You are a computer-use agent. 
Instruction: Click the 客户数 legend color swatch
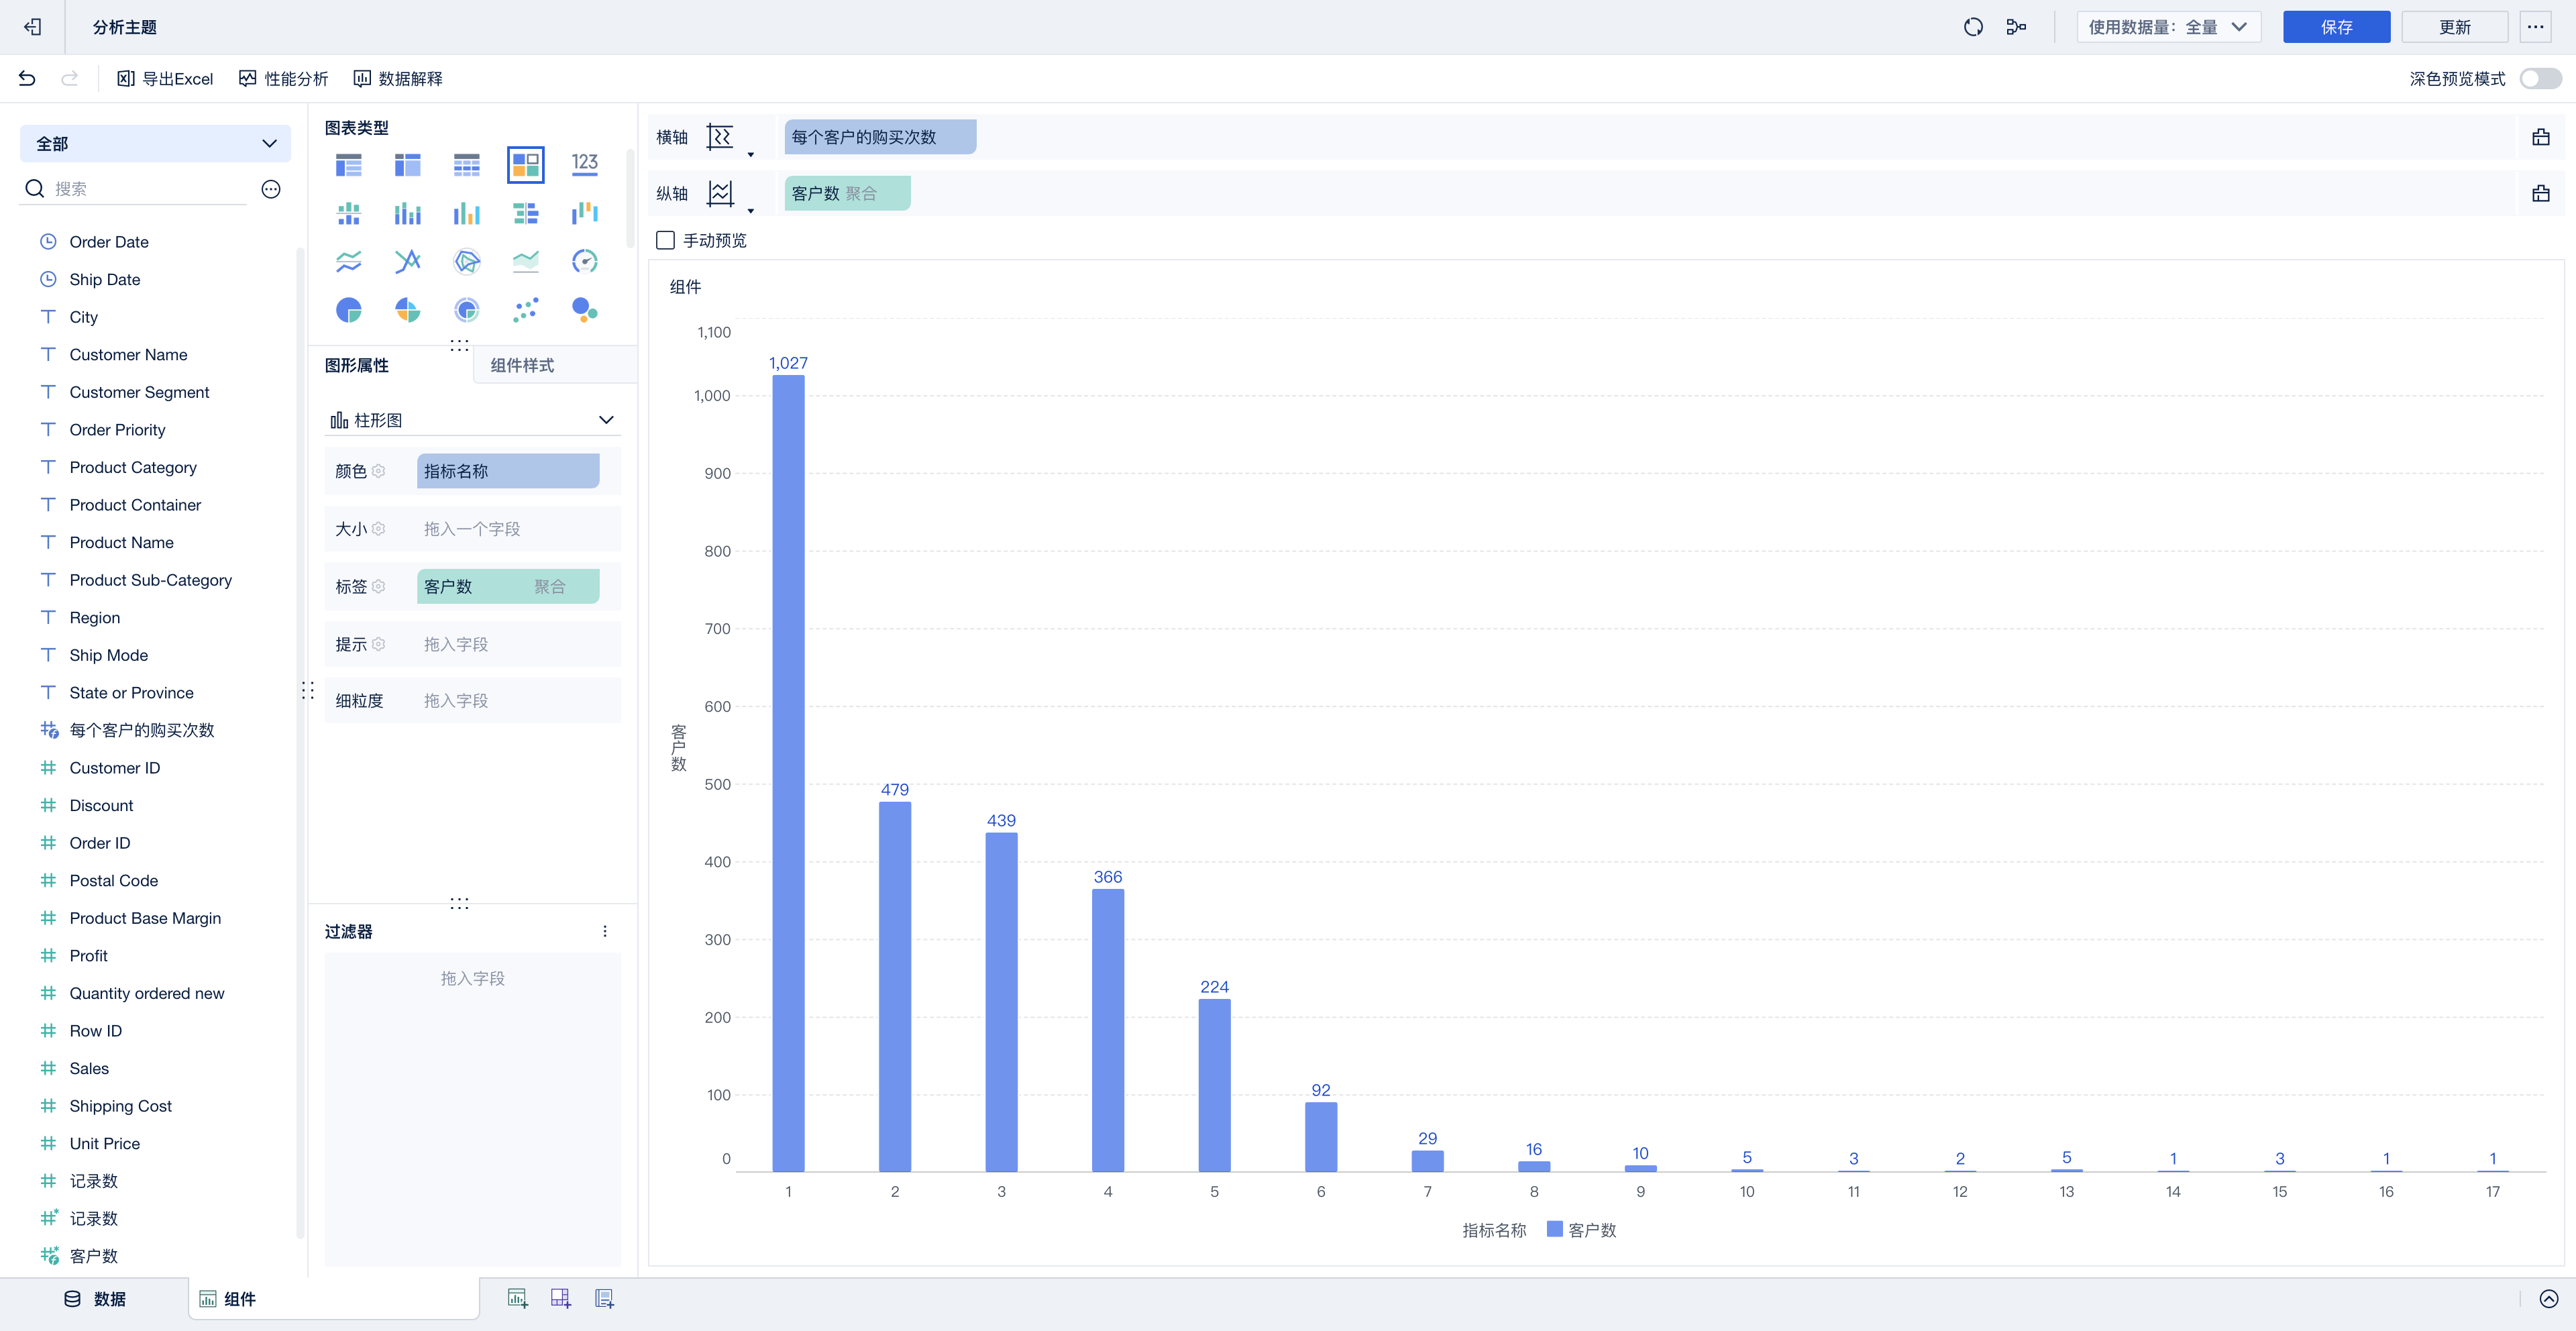[1554, 1229]
